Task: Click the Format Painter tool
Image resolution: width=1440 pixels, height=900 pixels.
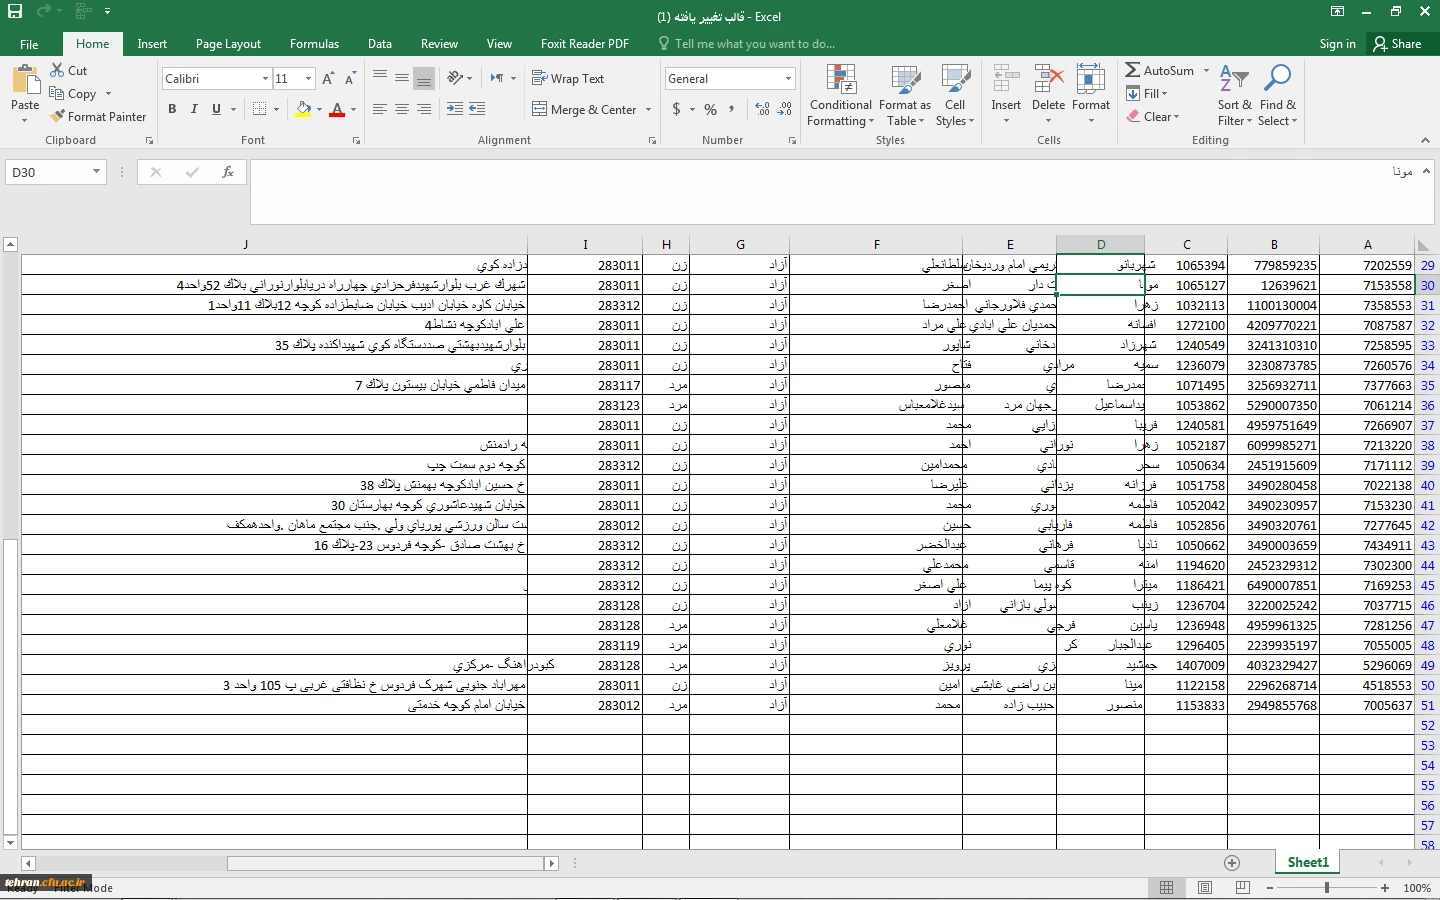Action: click(x=98, y=117)
